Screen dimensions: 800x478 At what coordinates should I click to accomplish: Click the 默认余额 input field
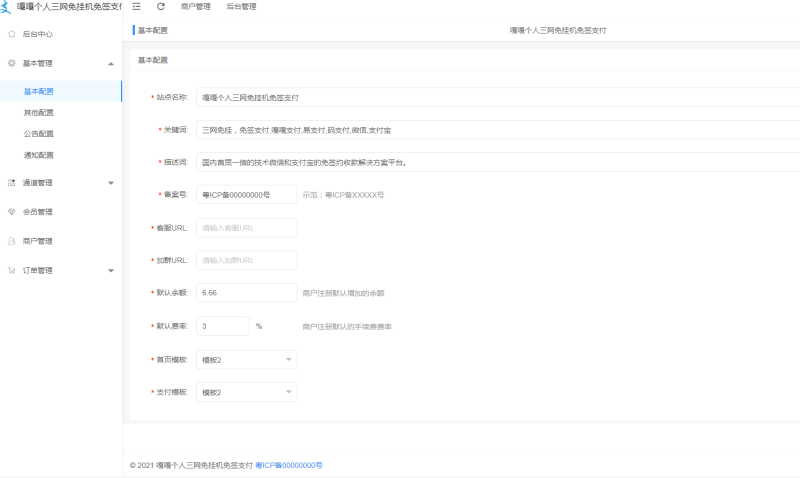point(246,293)
